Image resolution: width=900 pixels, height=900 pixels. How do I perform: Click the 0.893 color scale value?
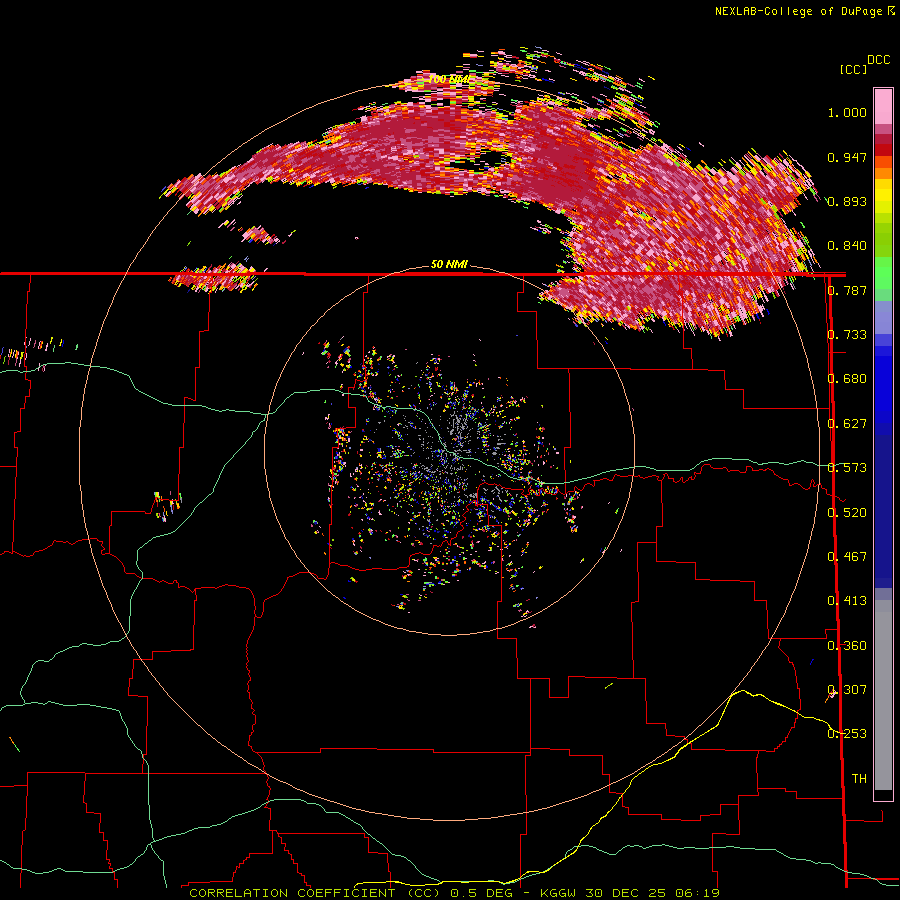point(847,201)
